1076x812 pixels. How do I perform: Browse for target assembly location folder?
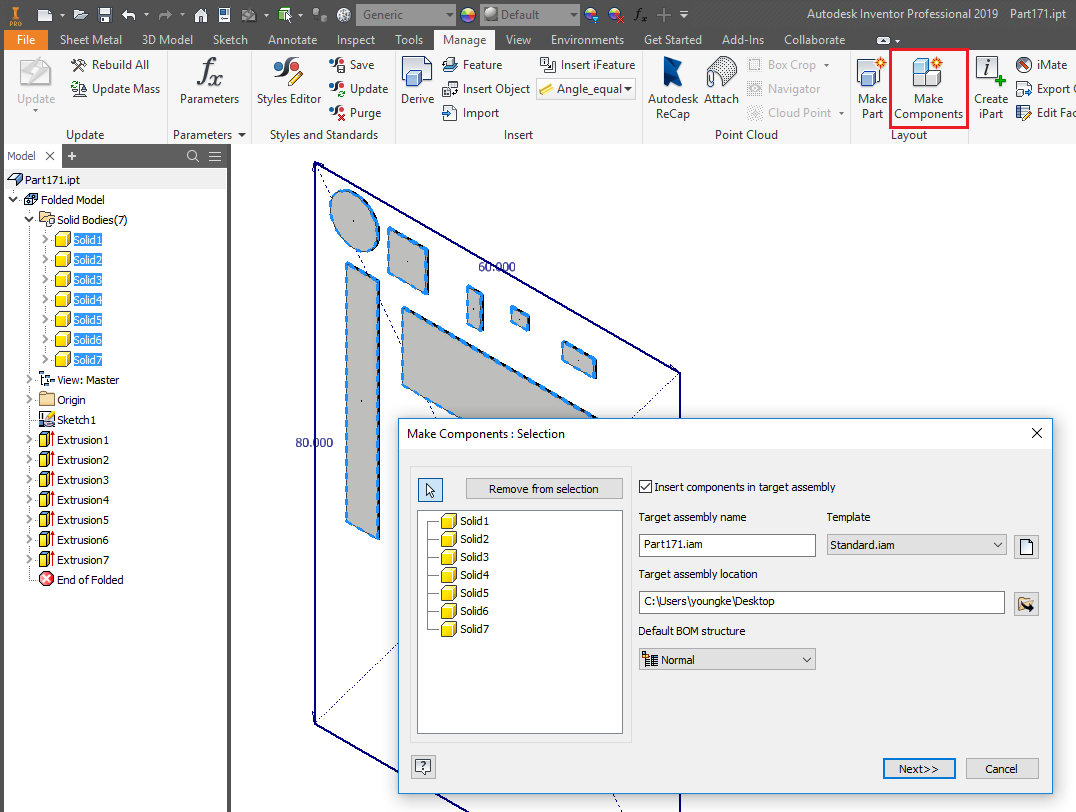[x=1026, y=603]
